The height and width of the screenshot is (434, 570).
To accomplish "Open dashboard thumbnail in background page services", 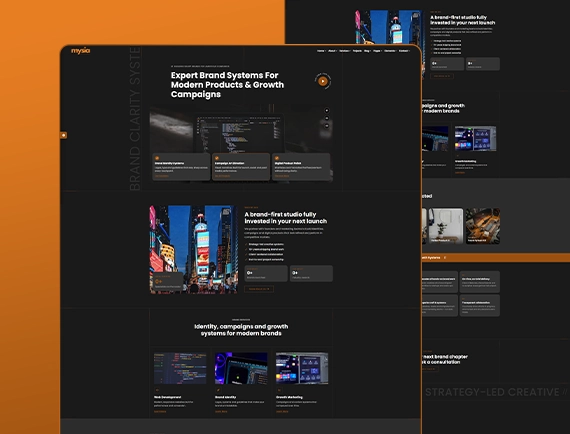I will pos(475,138).
